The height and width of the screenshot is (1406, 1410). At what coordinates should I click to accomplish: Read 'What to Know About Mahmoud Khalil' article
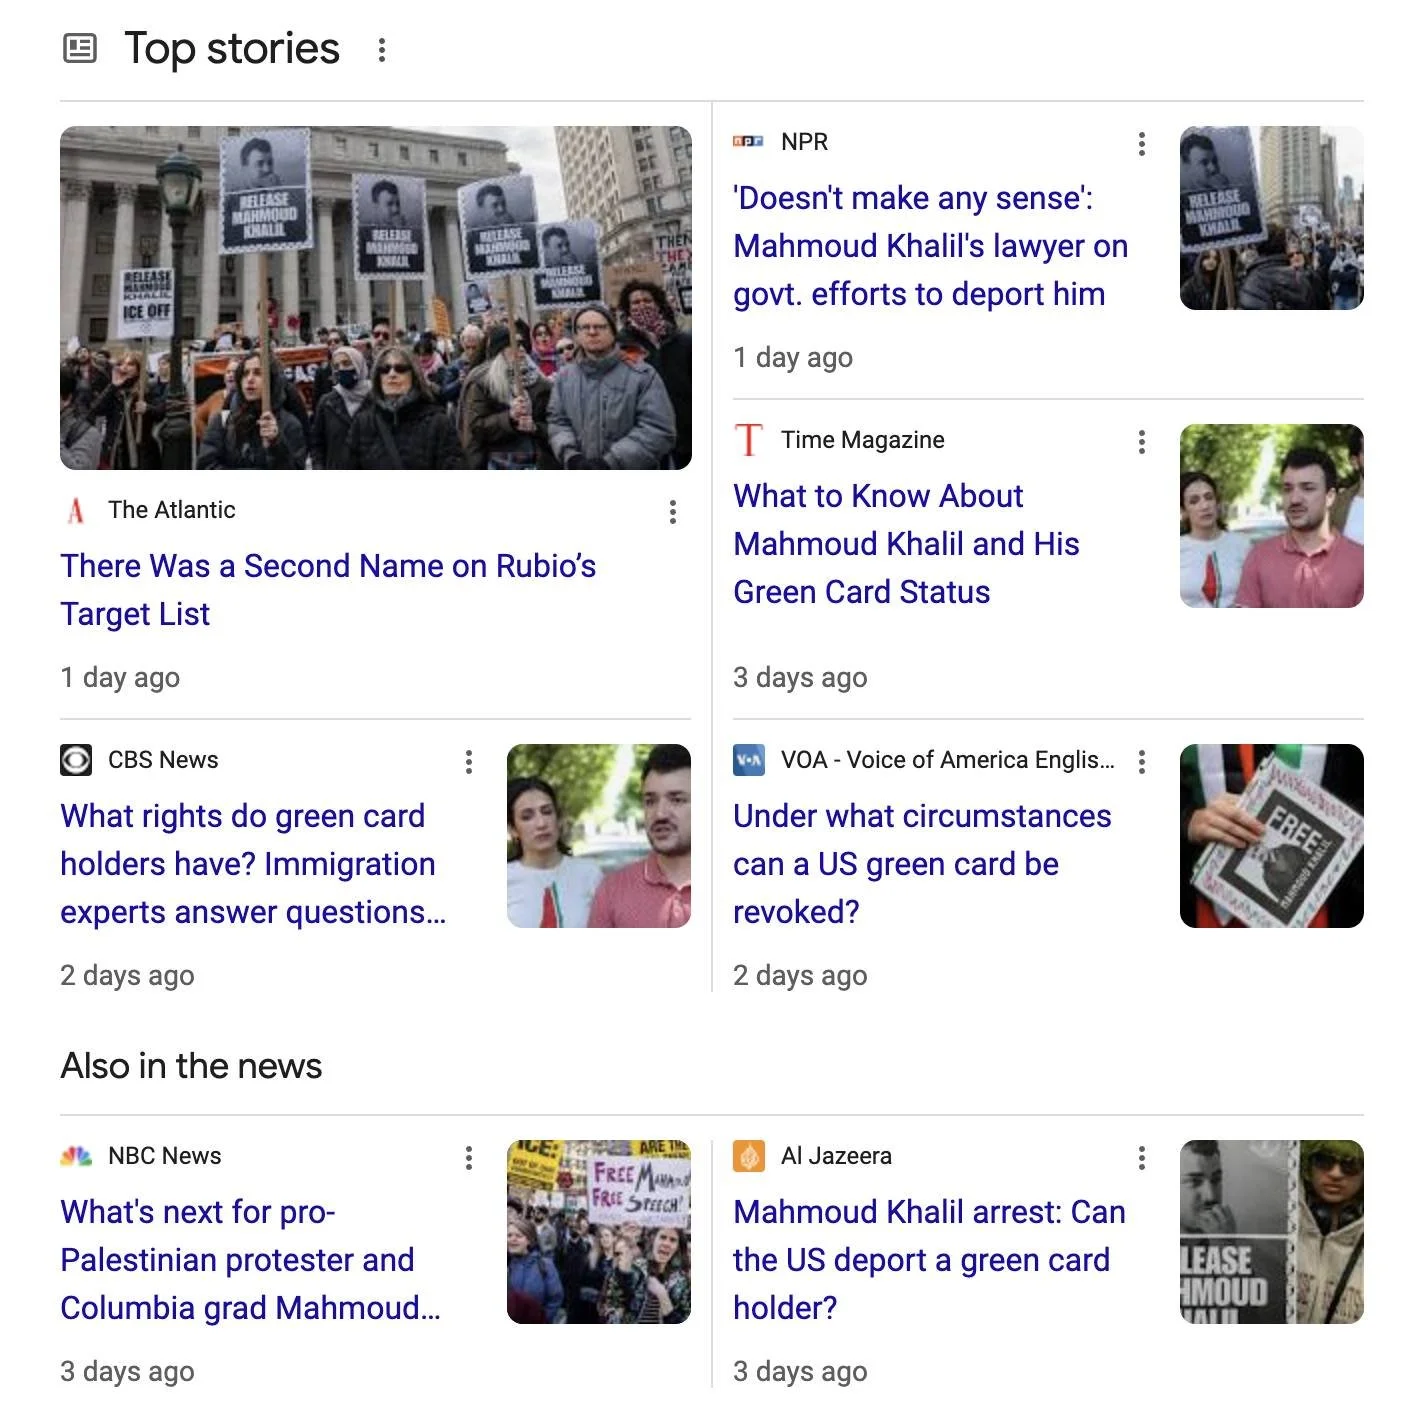coord(906,544)
